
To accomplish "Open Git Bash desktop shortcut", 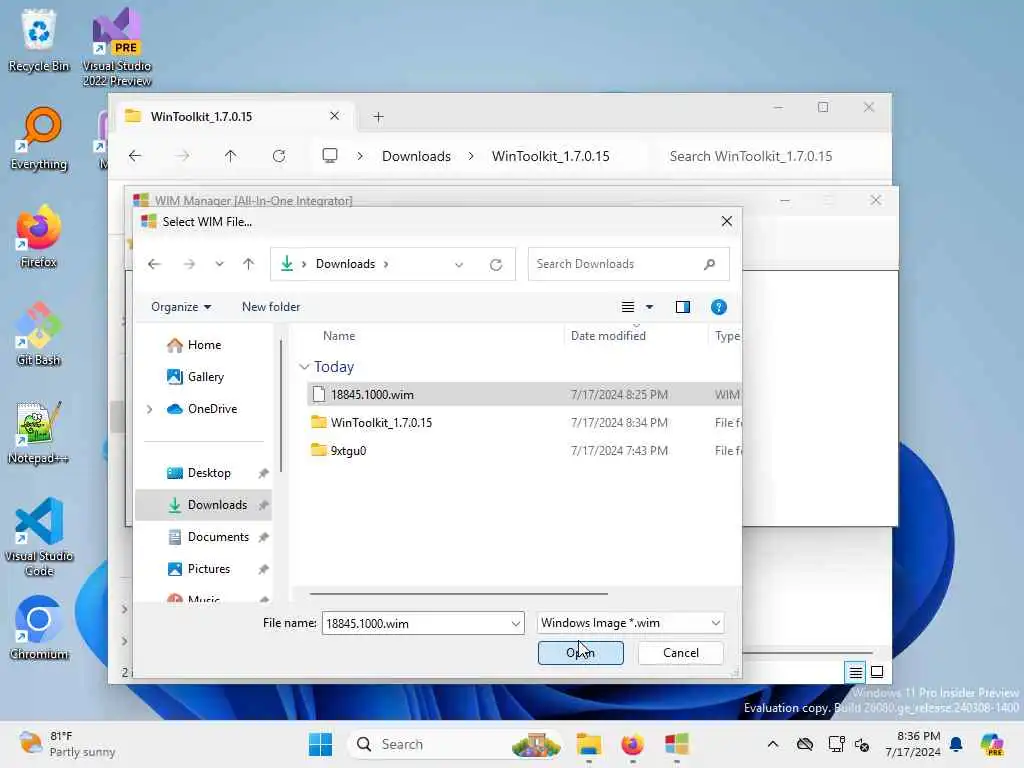I will click(39, 334).
